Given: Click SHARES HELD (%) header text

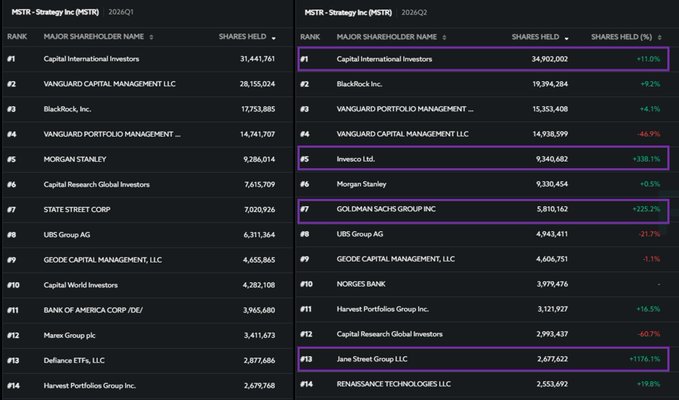Looking at the screenshot, I should click(621, 37).
